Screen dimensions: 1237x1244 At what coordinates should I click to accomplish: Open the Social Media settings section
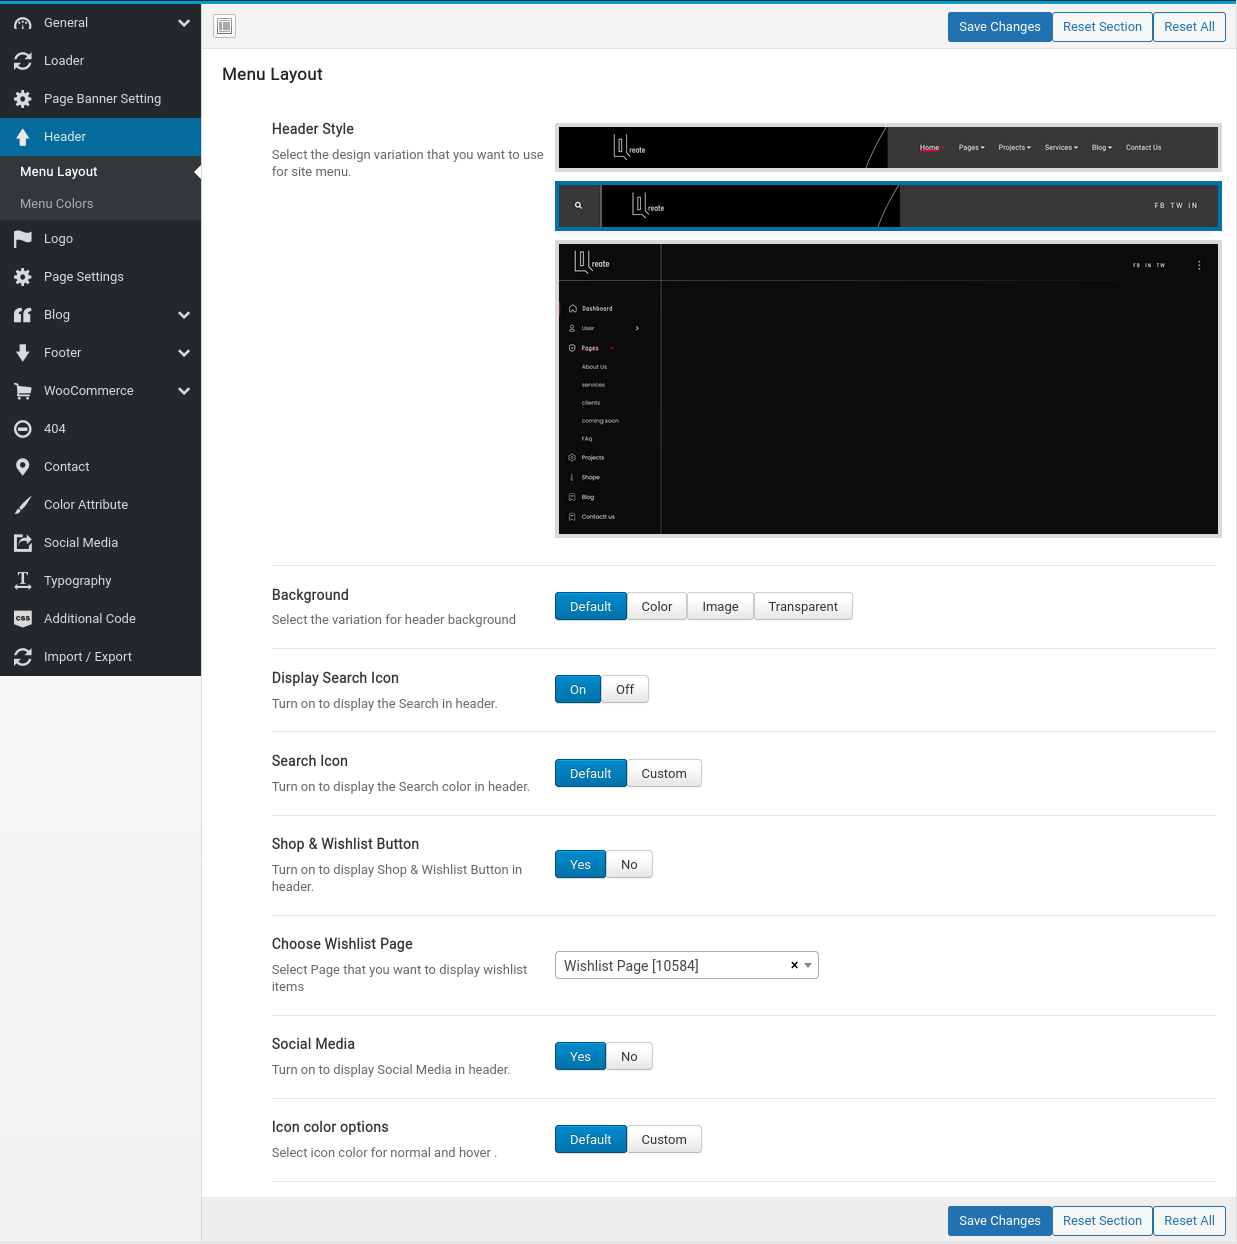(x=100, y=543)
